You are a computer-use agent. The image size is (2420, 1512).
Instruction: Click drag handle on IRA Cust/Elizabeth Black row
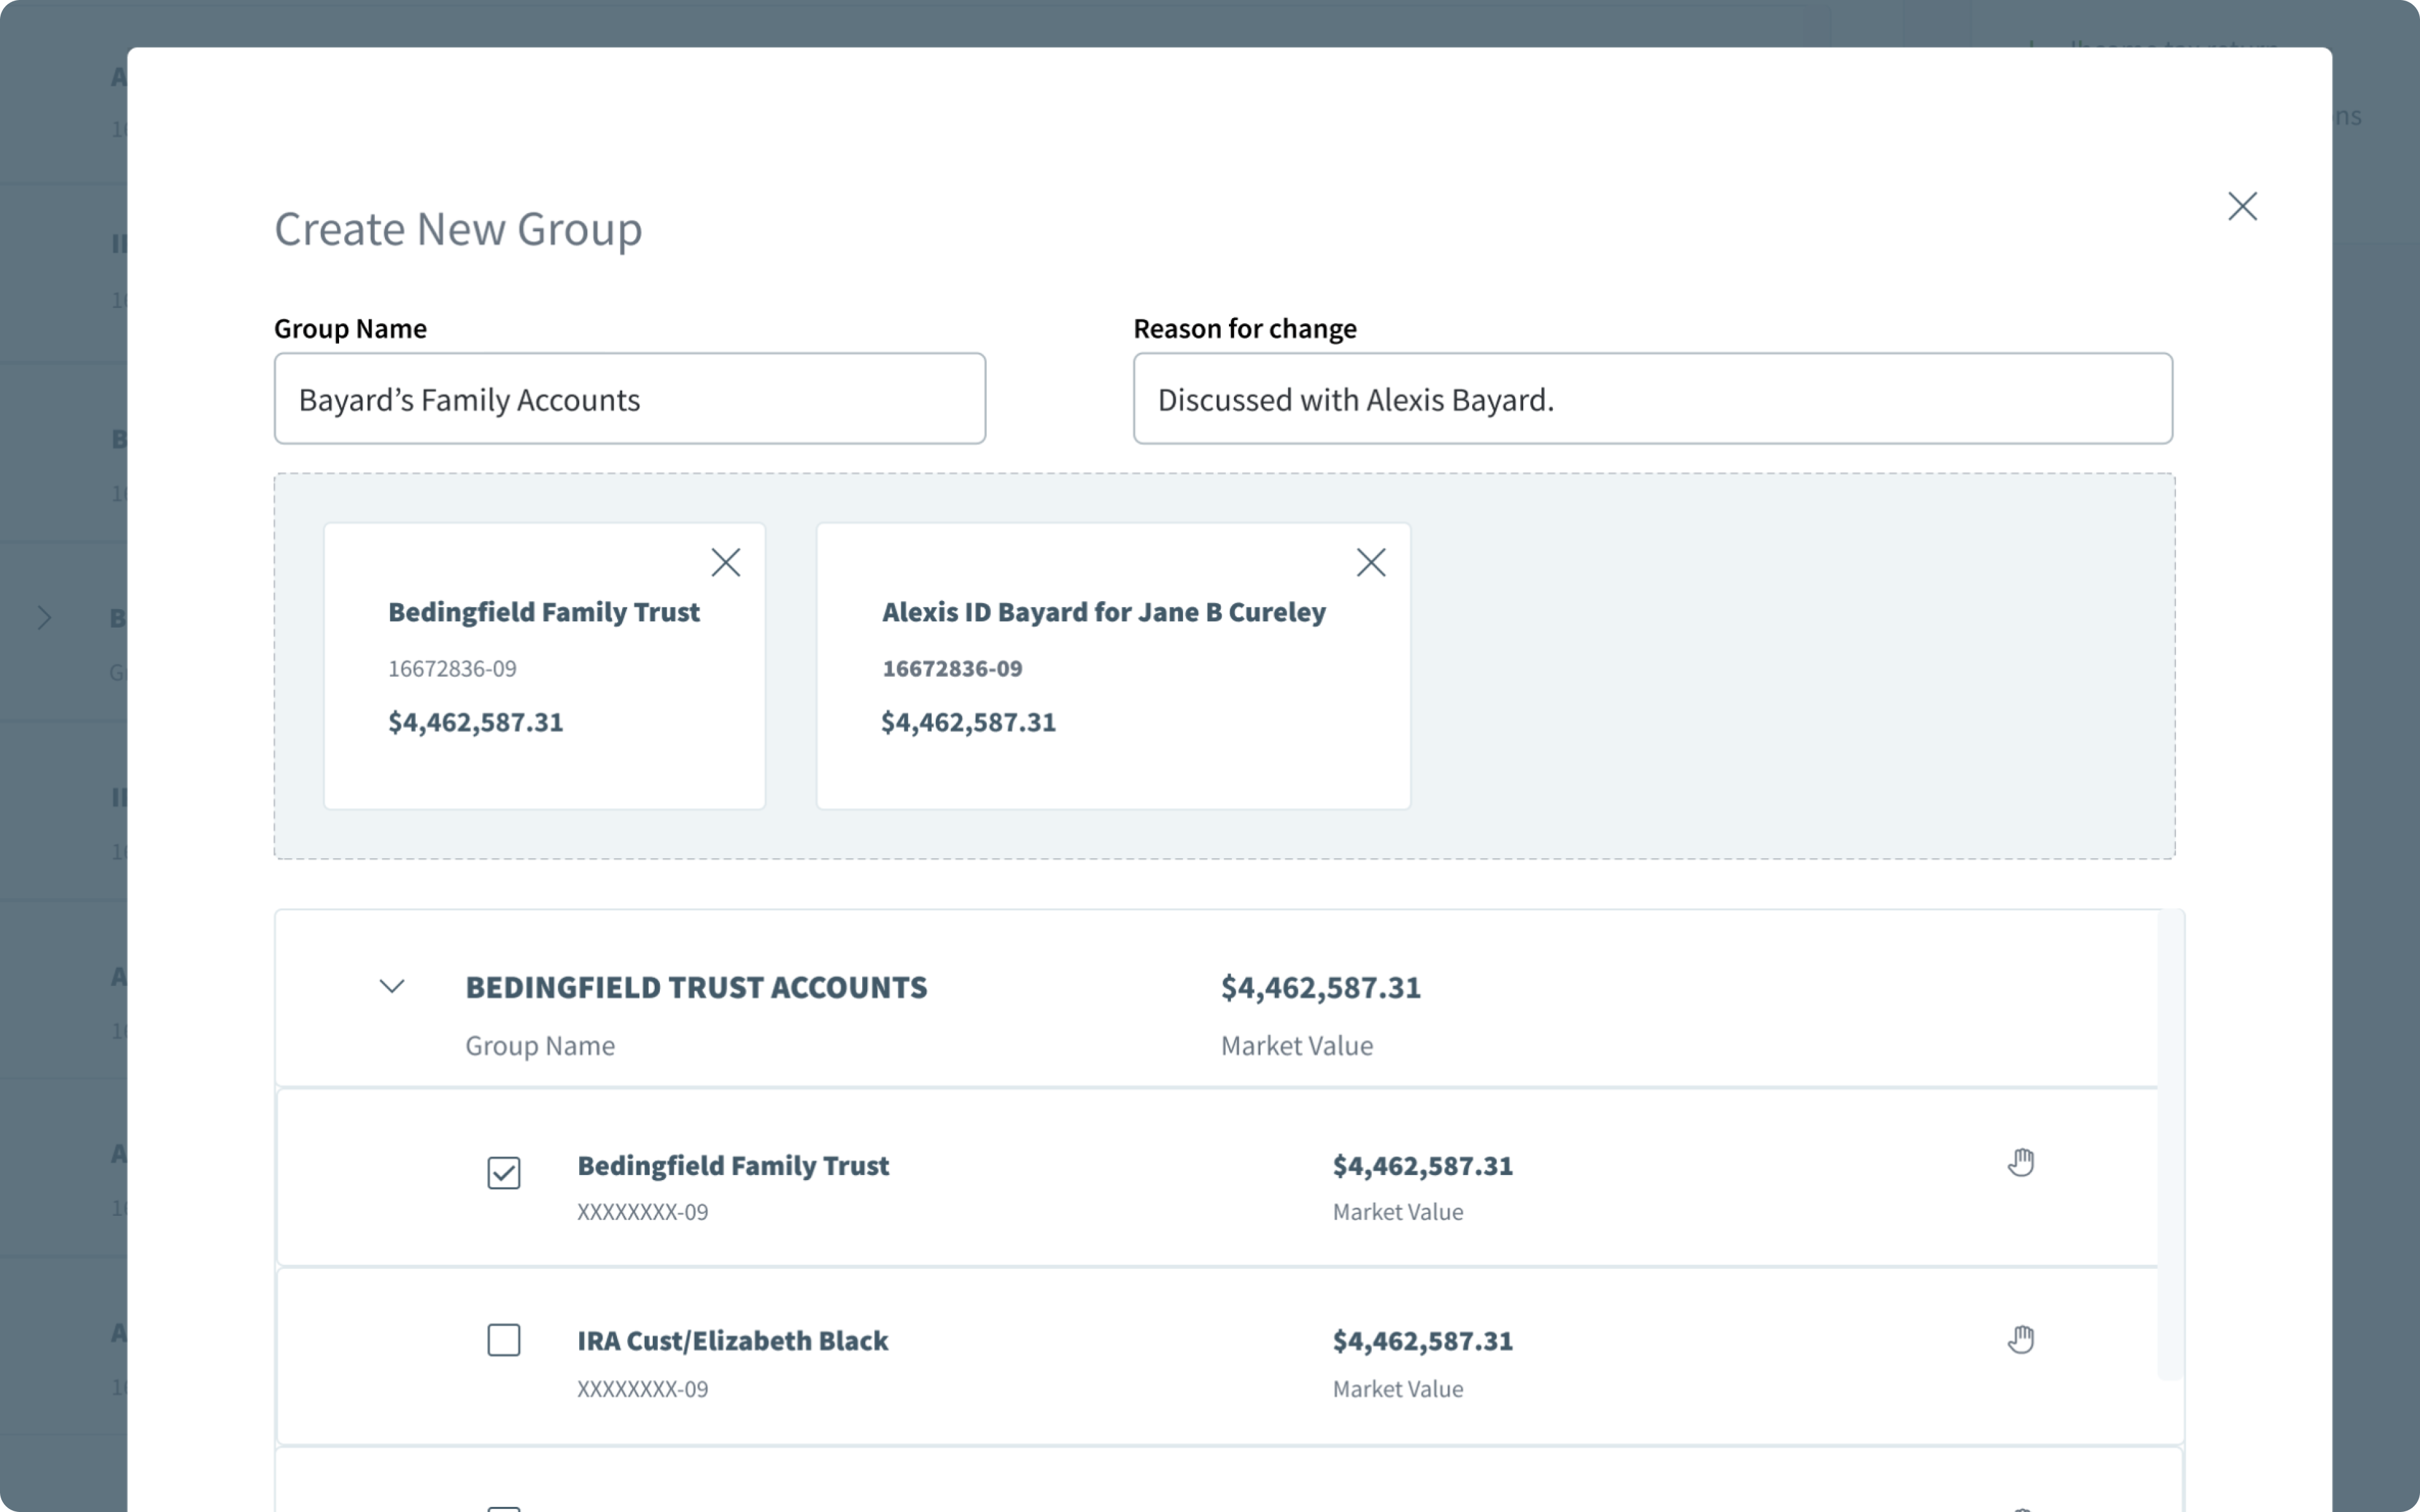point(2021,1339)
